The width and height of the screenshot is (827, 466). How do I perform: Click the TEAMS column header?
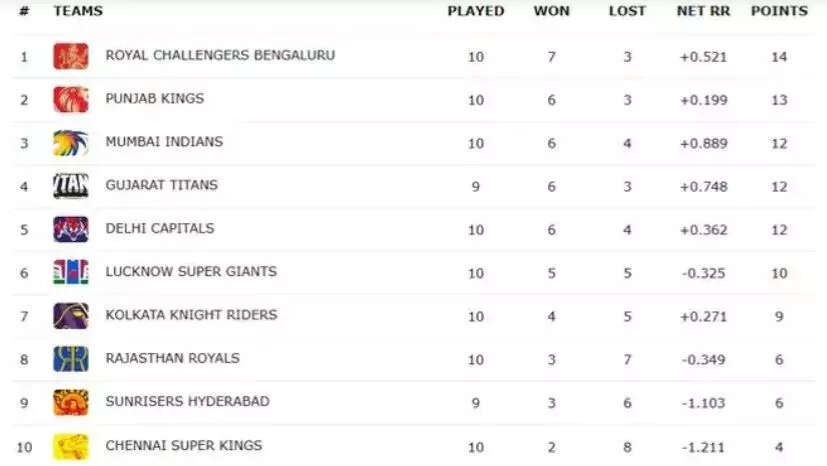(78, 11)
